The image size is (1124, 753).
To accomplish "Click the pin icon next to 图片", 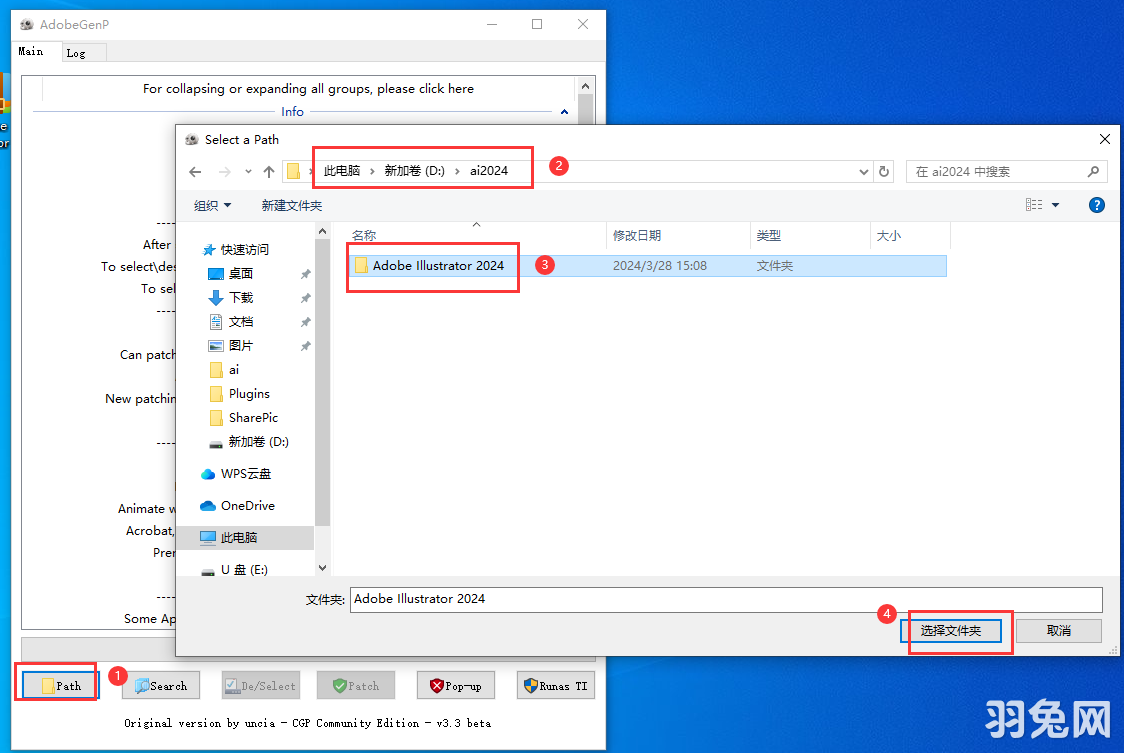I will coord(305,346).
